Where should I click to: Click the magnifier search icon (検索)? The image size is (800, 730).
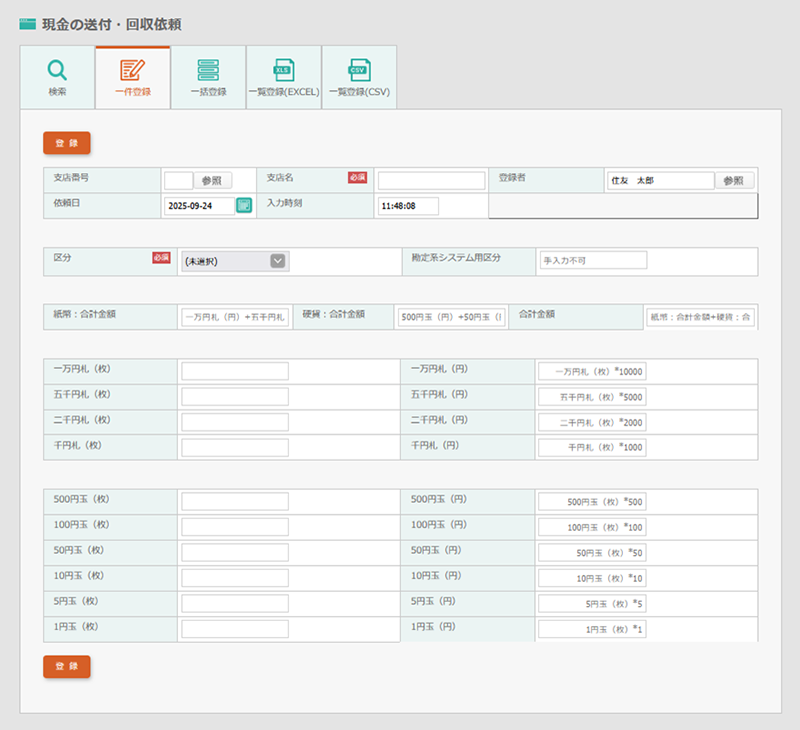point(57,70)
